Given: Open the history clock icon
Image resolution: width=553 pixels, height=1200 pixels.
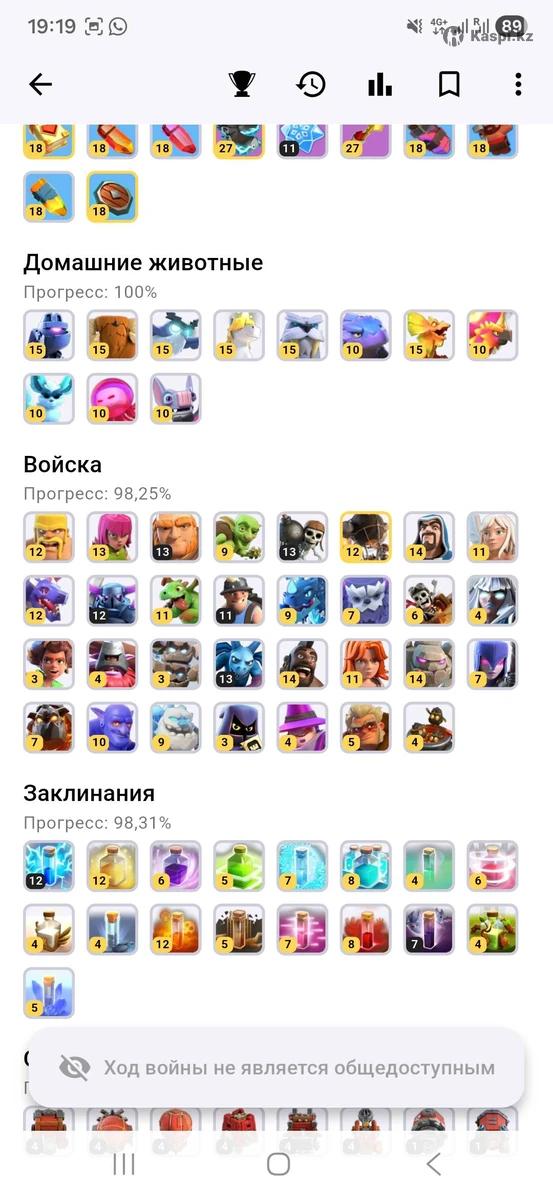Looking at the screenshot, I should tap(311, 85).
